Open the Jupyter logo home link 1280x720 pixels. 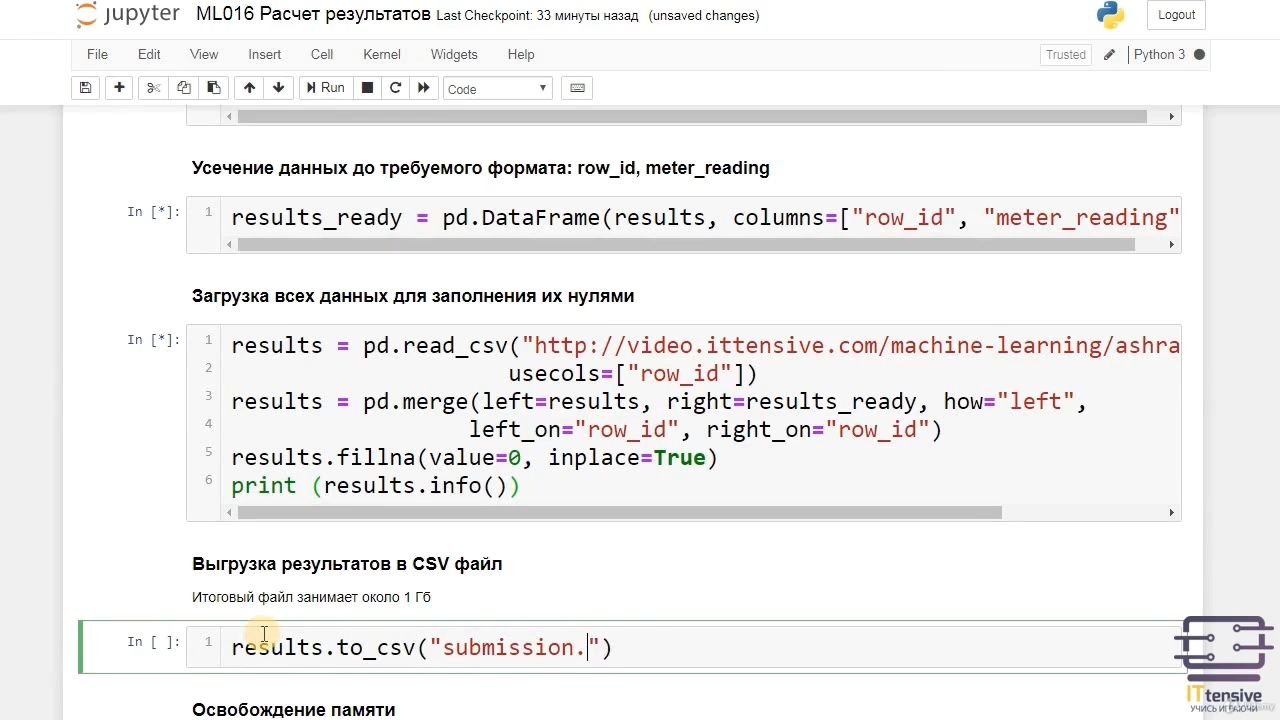pos(127,15)
